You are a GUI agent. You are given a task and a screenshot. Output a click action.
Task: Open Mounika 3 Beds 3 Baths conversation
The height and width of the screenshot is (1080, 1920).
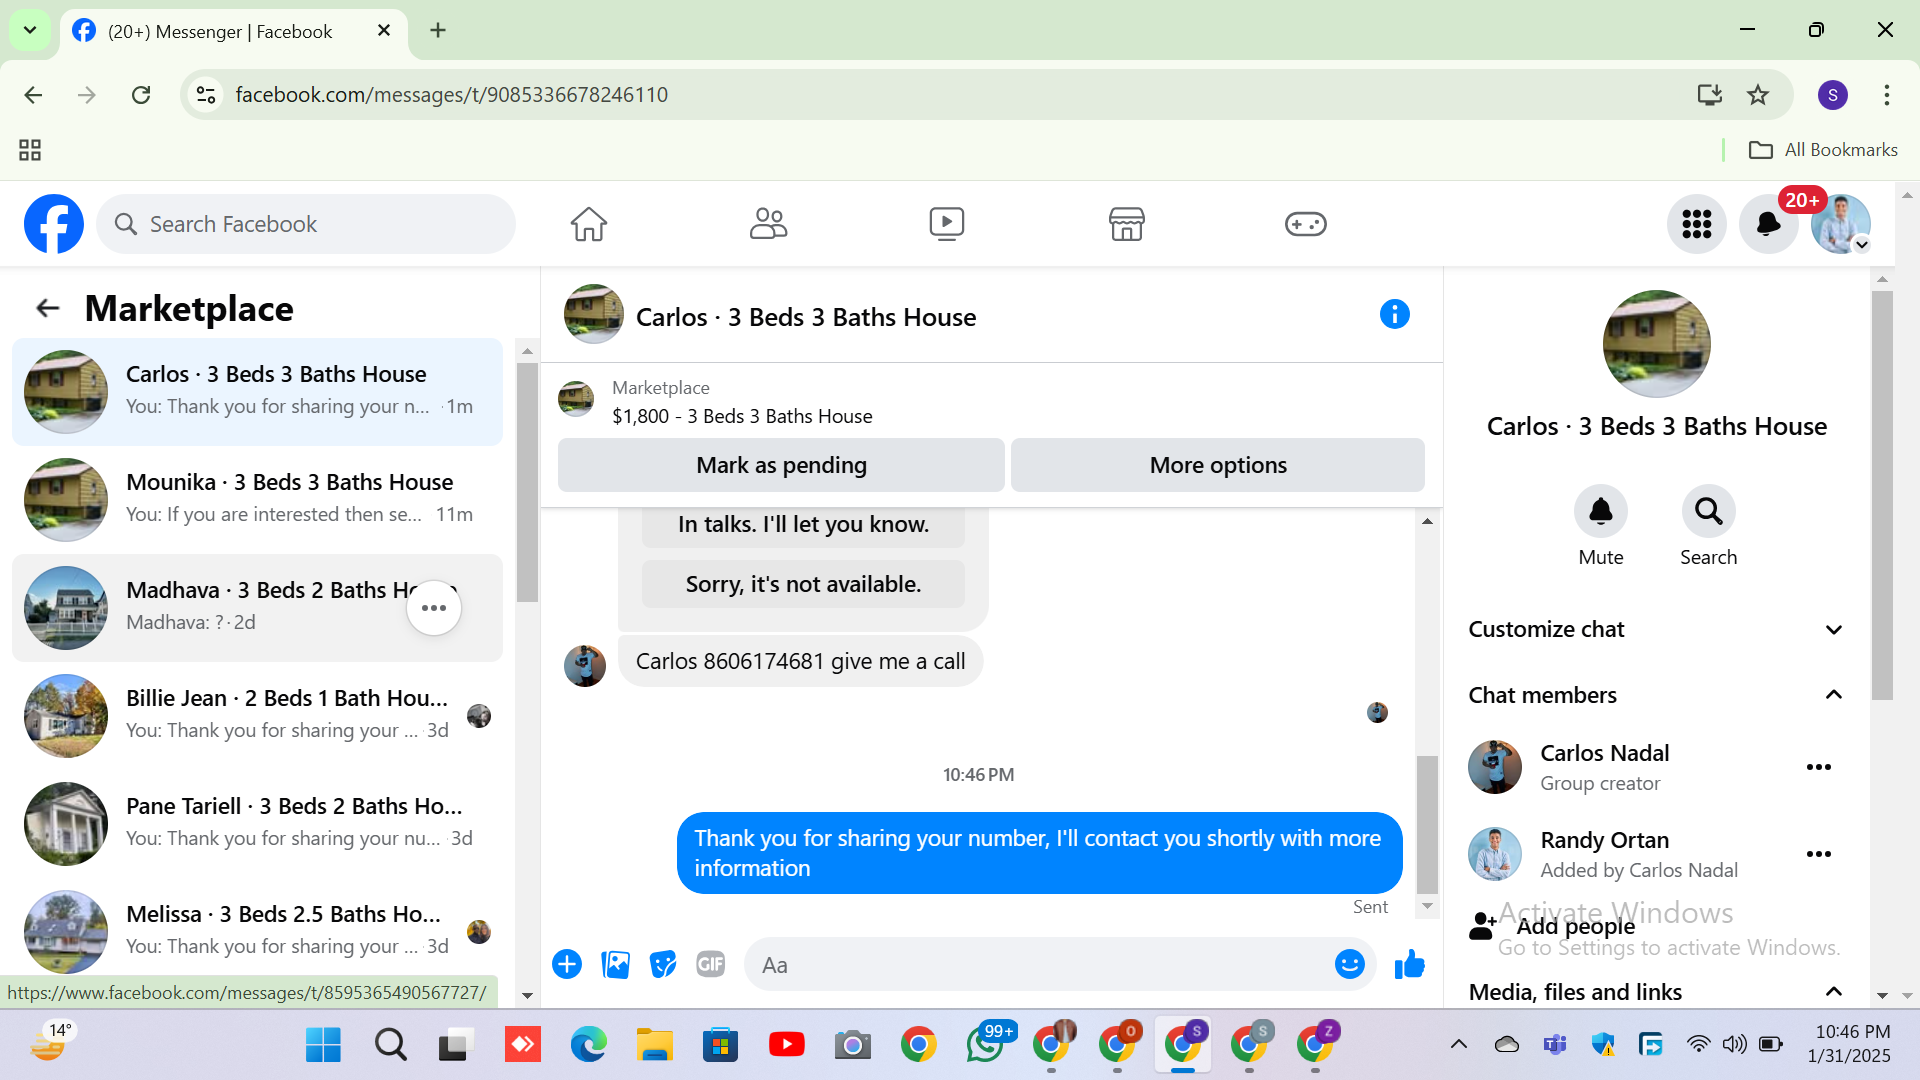click(x=257, y=500)
